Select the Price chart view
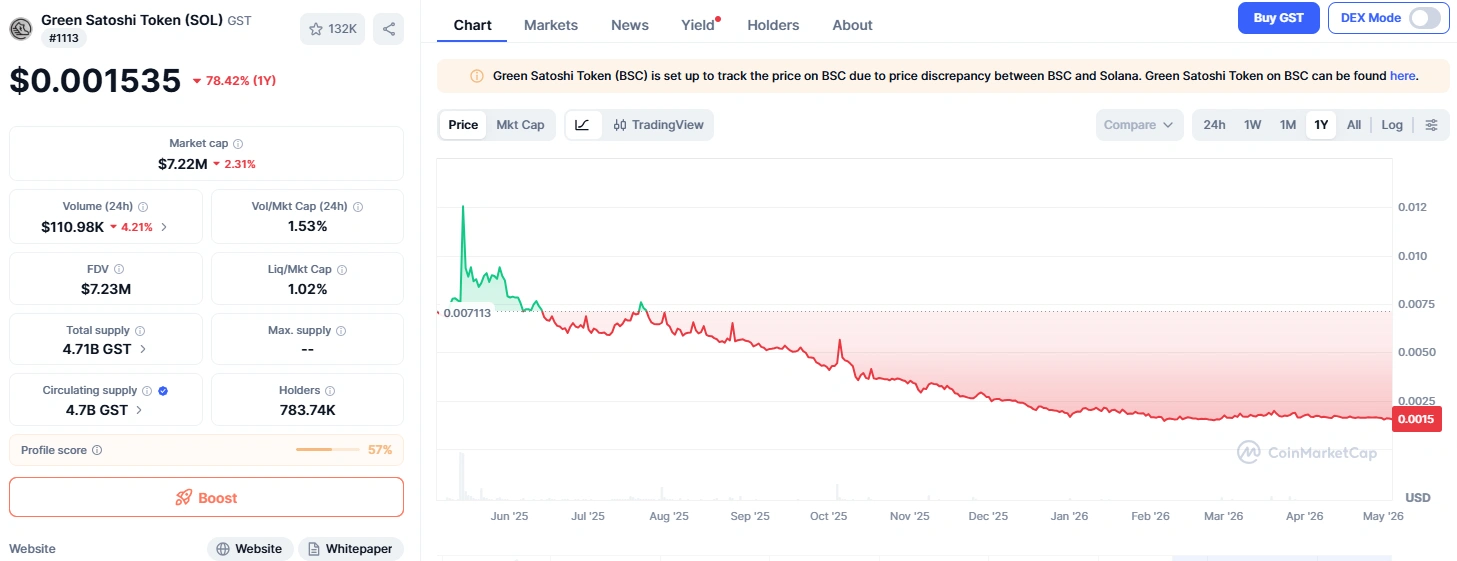Image resolution: width=1457 pixels, height=561 pixels. [x=463, y=125]
